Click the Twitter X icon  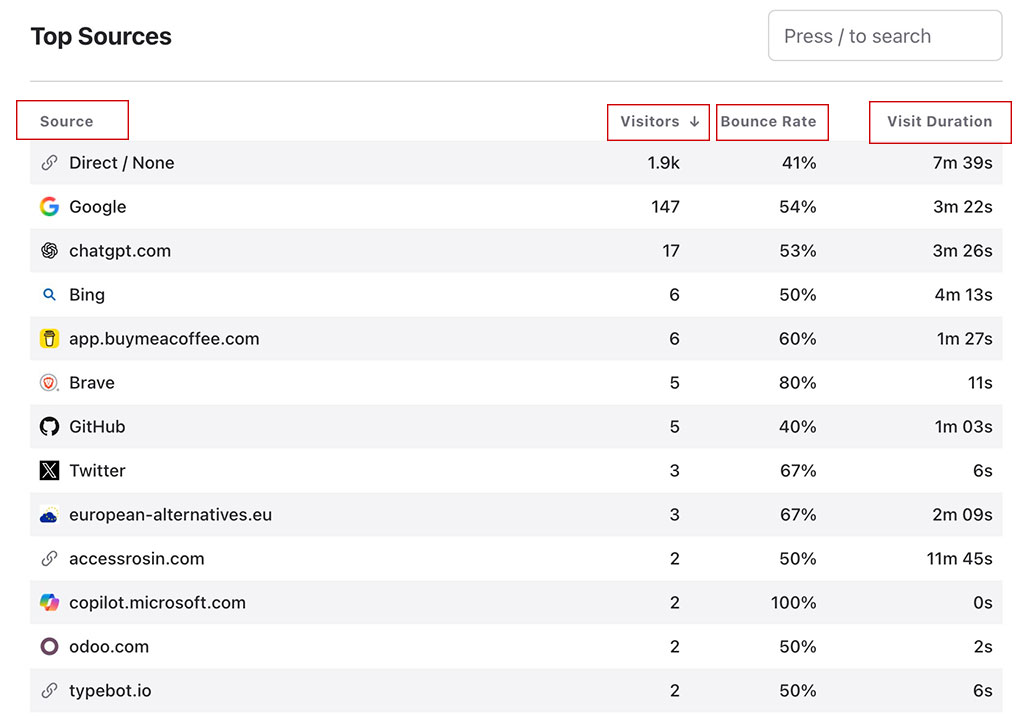[49, 470]
